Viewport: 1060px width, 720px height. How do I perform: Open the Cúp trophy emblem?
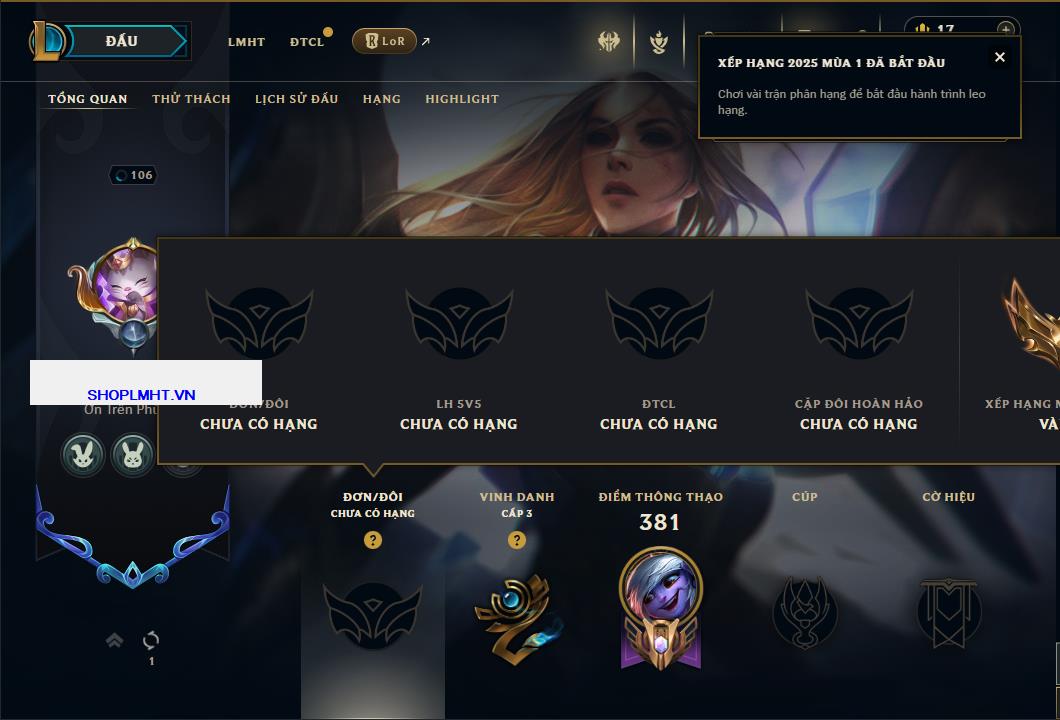click(804, 613)
